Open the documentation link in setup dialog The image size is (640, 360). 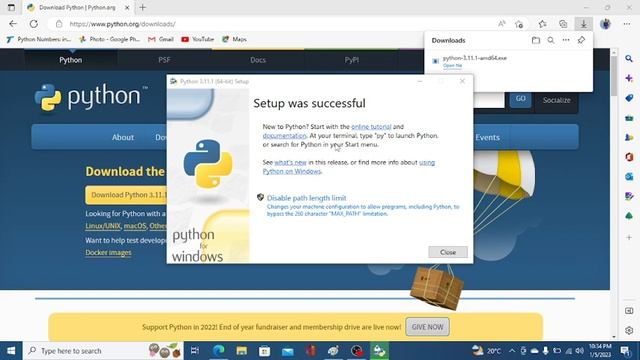pos(284,136)
